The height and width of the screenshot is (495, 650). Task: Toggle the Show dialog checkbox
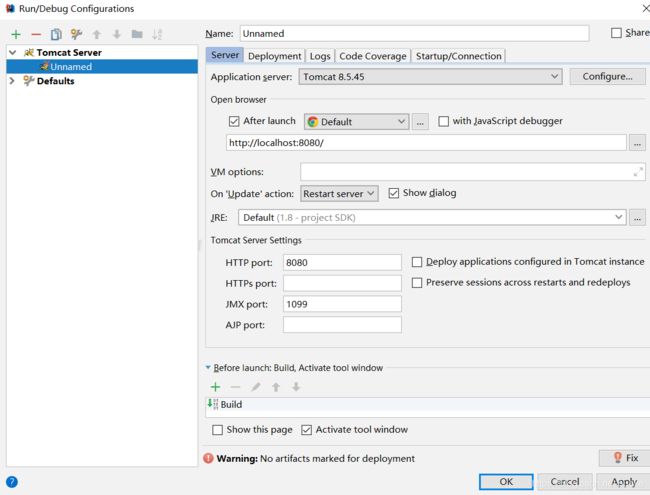[394, 193]
